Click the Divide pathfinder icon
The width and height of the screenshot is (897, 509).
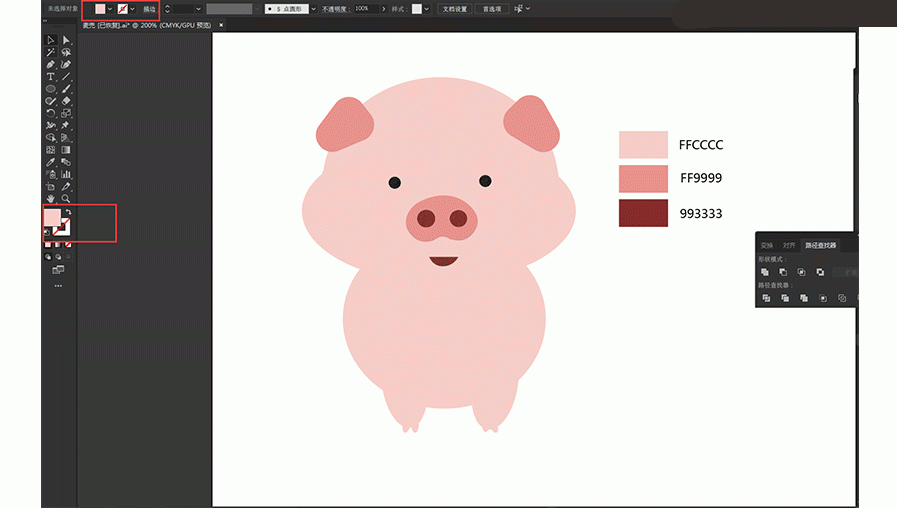[x=765, y=298]
